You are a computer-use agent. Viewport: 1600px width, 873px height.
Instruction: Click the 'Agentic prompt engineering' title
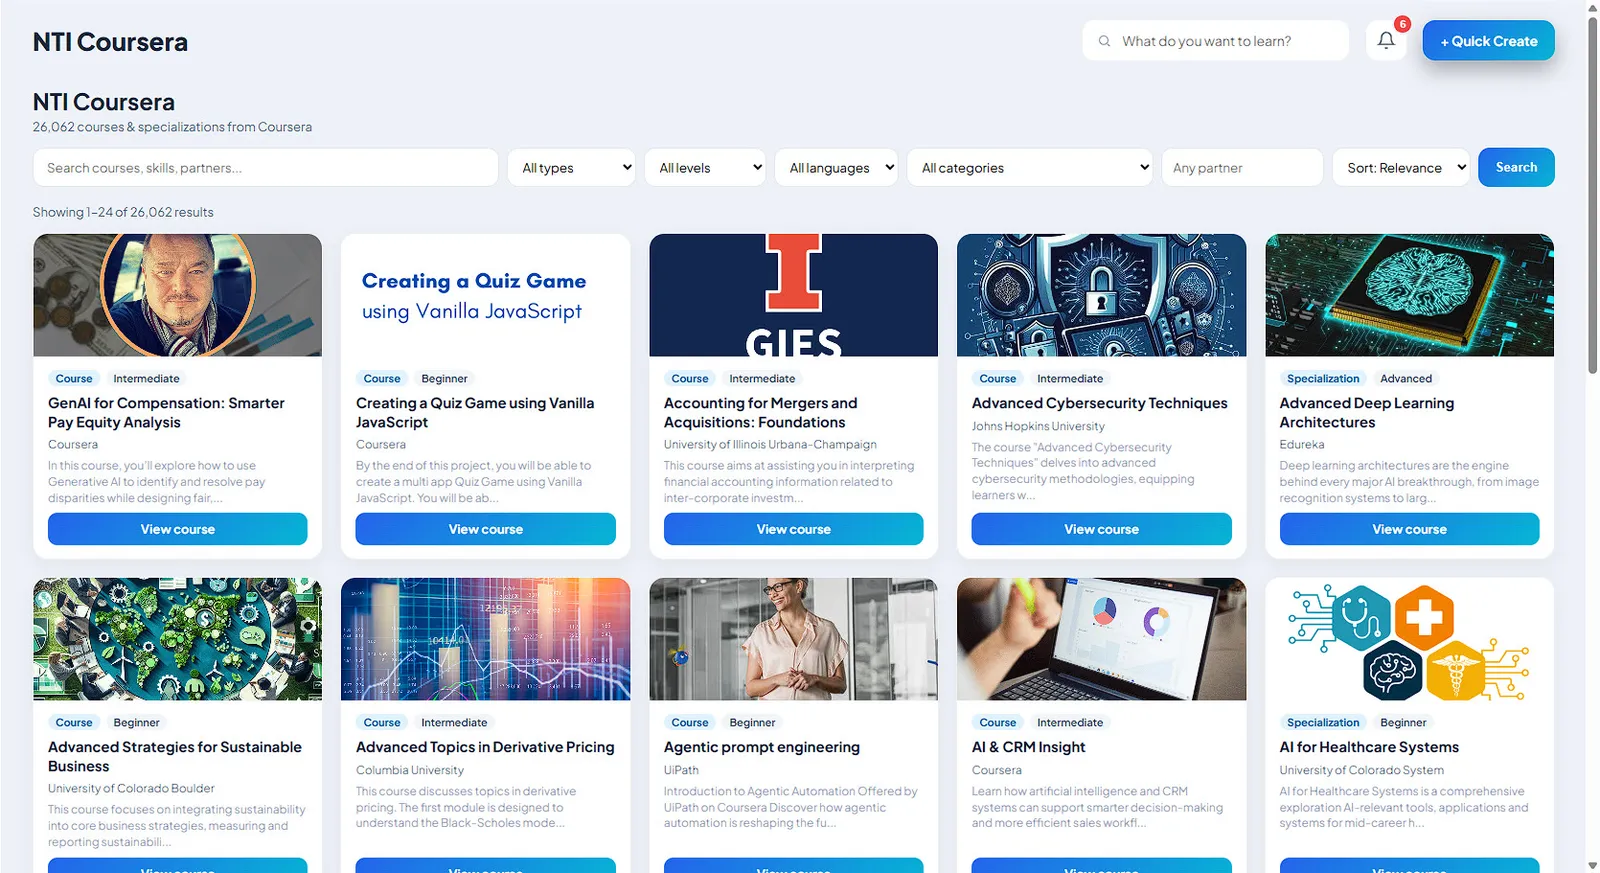pyautogui.click(x=762, y=747)
